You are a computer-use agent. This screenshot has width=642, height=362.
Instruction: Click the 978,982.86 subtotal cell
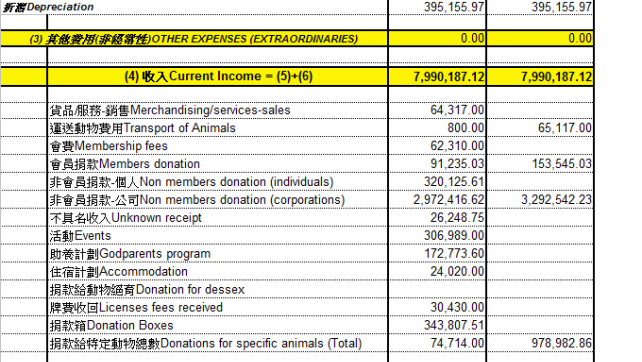[540, 343]
